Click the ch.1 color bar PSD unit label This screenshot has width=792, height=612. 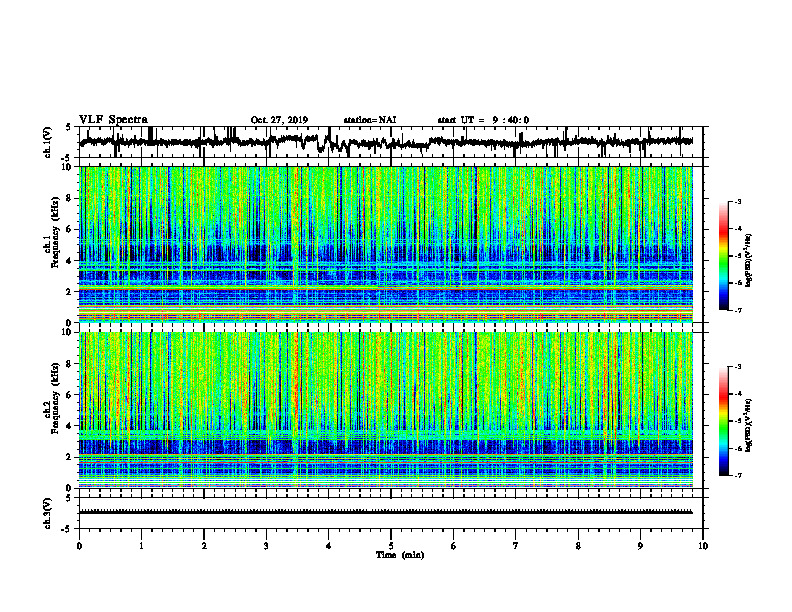click(x=749, y=261)
